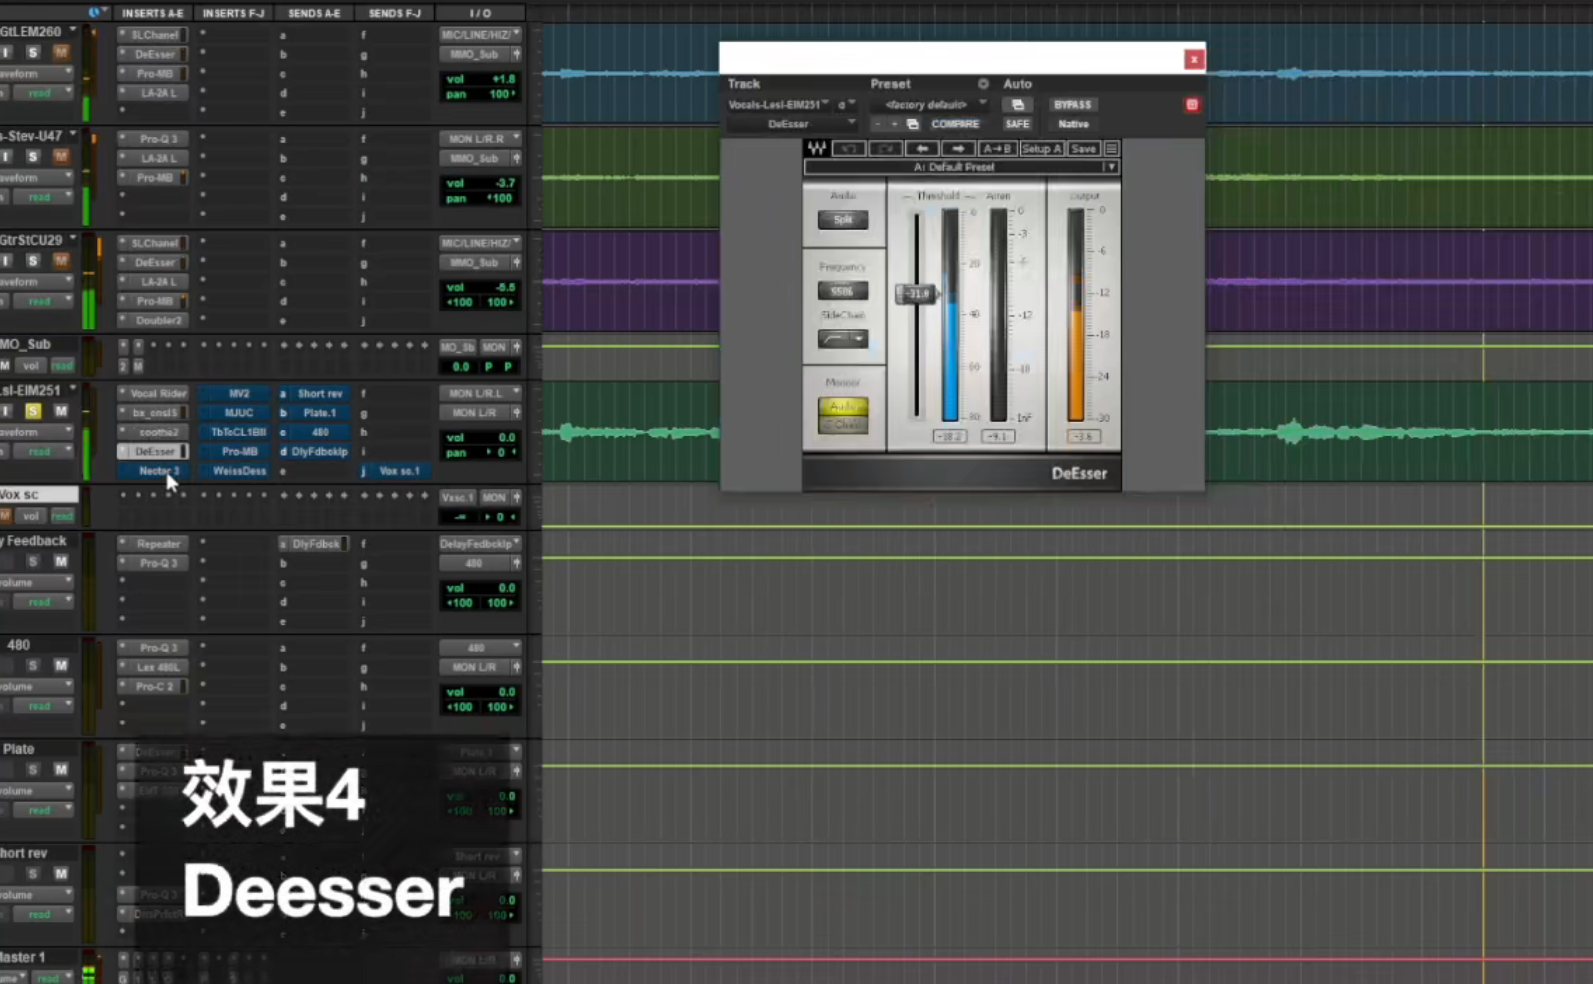The image size is (1593, 984).
Task: Open the Waves hamburger menu icon
Action: [x=1111, y=149]
